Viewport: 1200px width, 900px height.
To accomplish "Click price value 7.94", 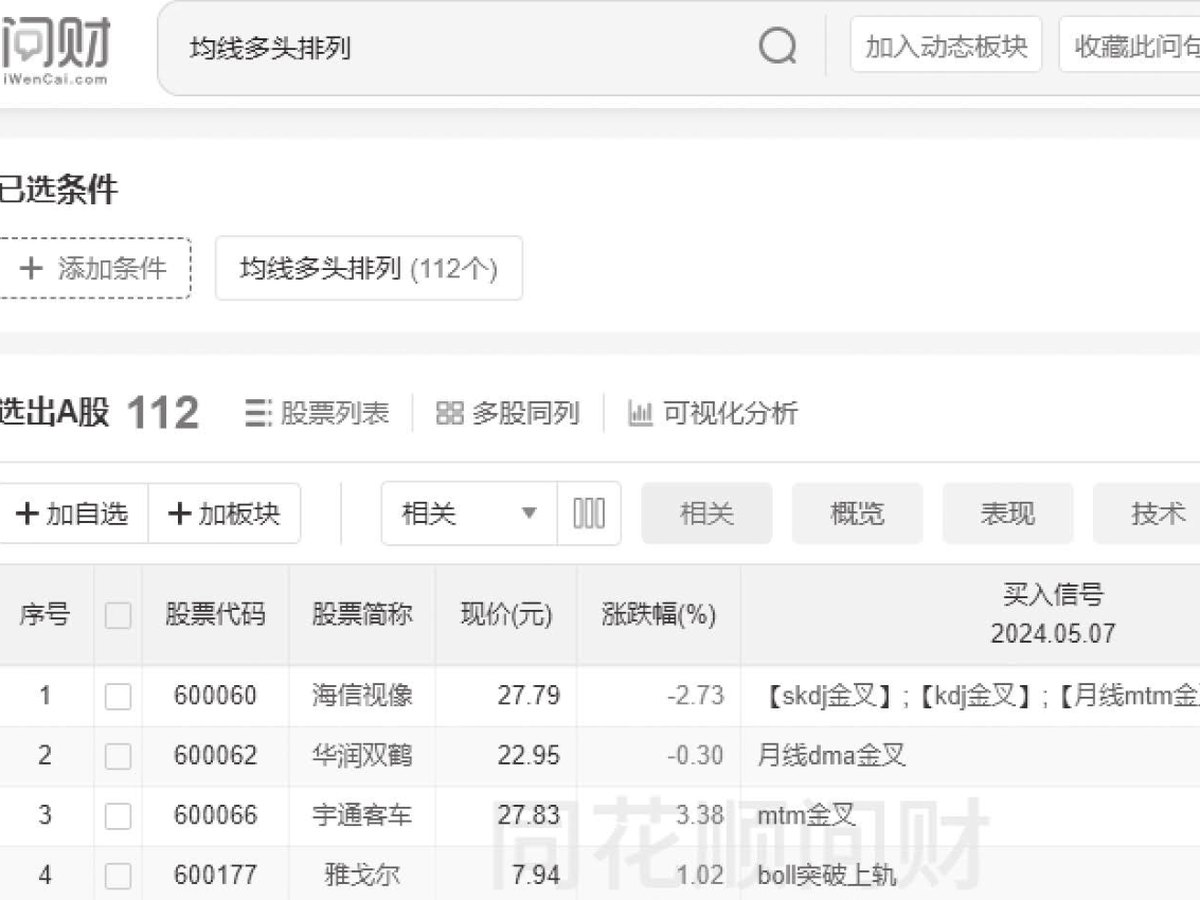I will (x=536, y=876).
